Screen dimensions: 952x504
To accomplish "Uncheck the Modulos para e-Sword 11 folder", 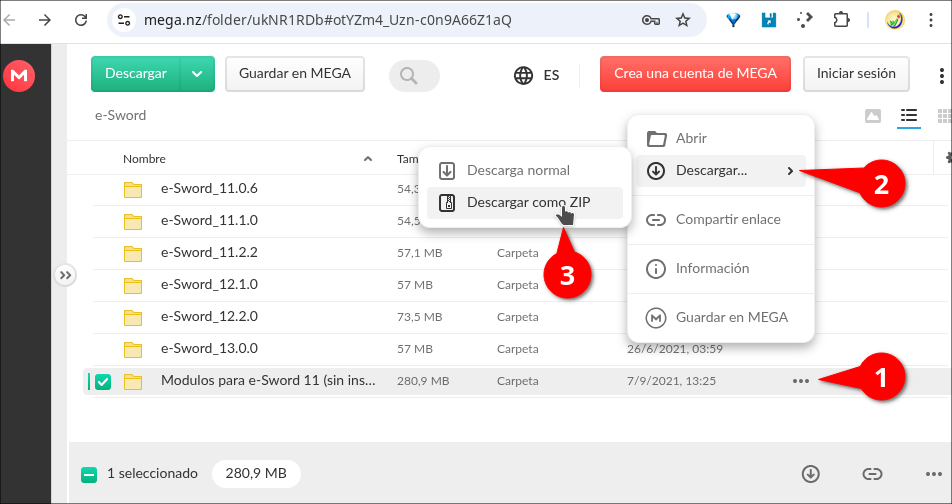I will point(103,381).
